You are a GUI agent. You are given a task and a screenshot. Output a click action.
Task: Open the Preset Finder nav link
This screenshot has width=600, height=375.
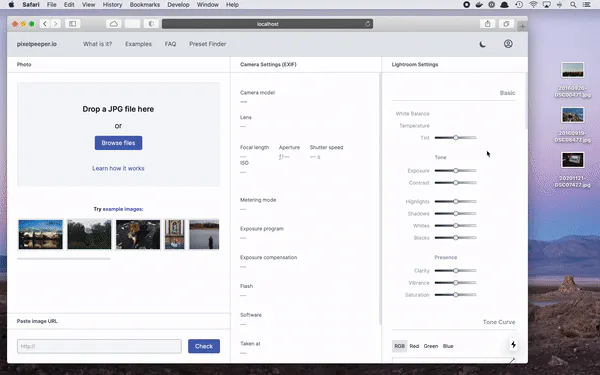[207, 44]
